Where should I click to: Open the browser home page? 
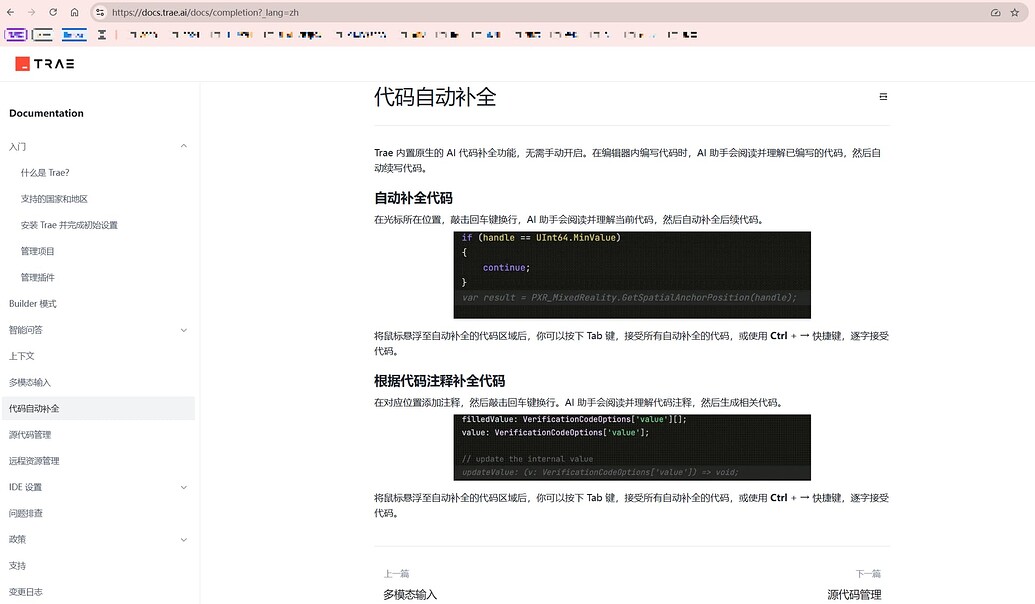[x=75, y=13]
